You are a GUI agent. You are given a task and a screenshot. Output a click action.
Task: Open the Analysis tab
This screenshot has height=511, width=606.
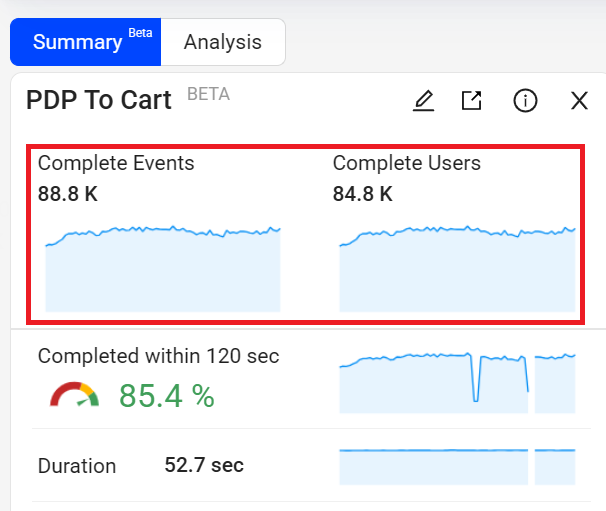point(222,42)
